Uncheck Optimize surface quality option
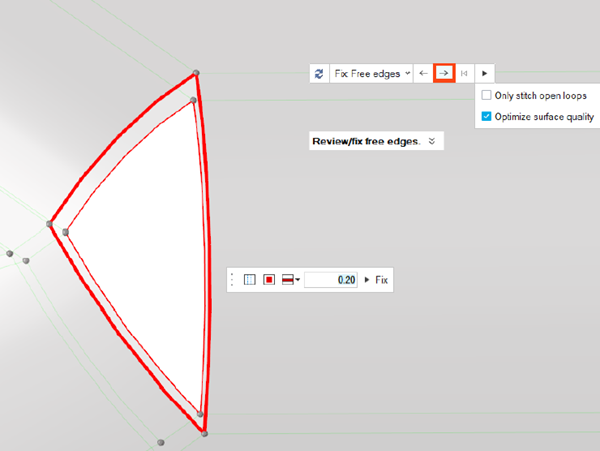Screen dimensions: 600x451 [486, 116]
